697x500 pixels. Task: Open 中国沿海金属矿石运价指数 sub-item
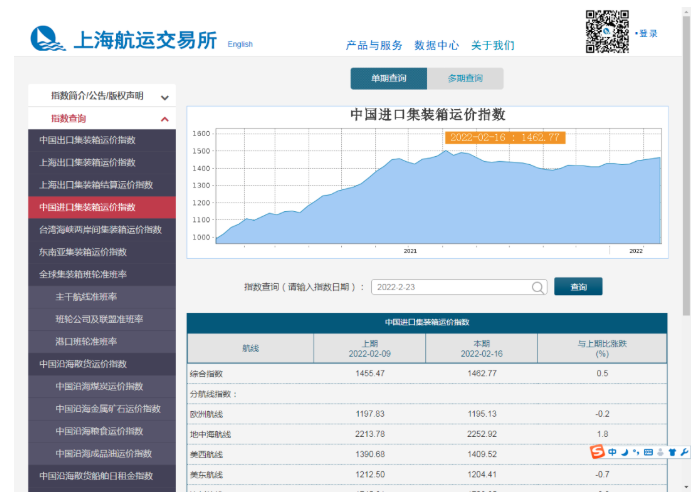[102, 409]
